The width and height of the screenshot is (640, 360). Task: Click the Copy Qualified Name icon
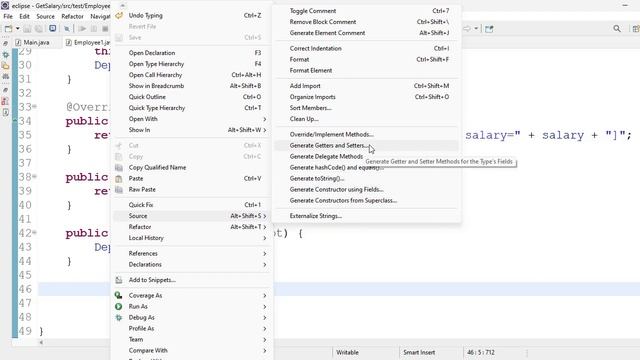(x=119, y=168)
